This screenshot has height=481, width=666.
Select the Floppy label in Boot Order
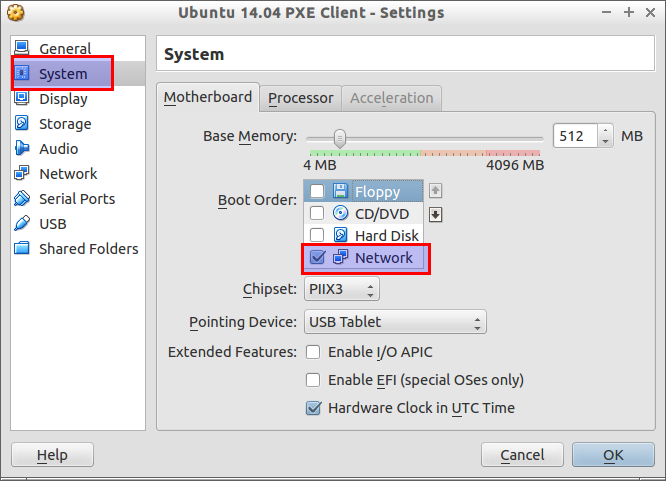377,192
